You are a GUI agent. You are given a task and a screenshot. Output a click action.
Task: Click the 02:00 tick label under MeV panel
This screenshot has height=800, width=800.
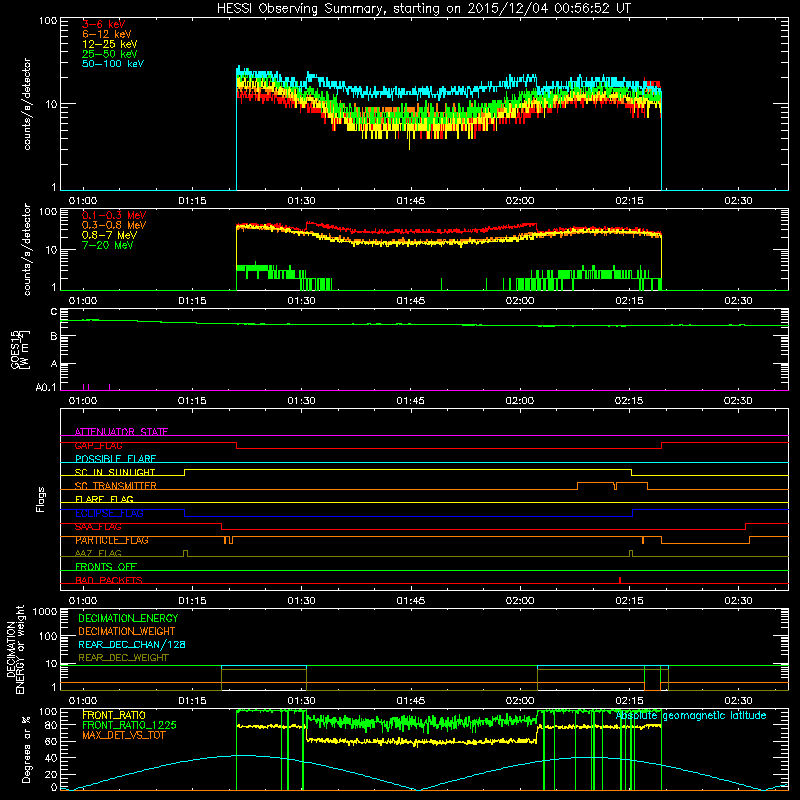(520, 301)
